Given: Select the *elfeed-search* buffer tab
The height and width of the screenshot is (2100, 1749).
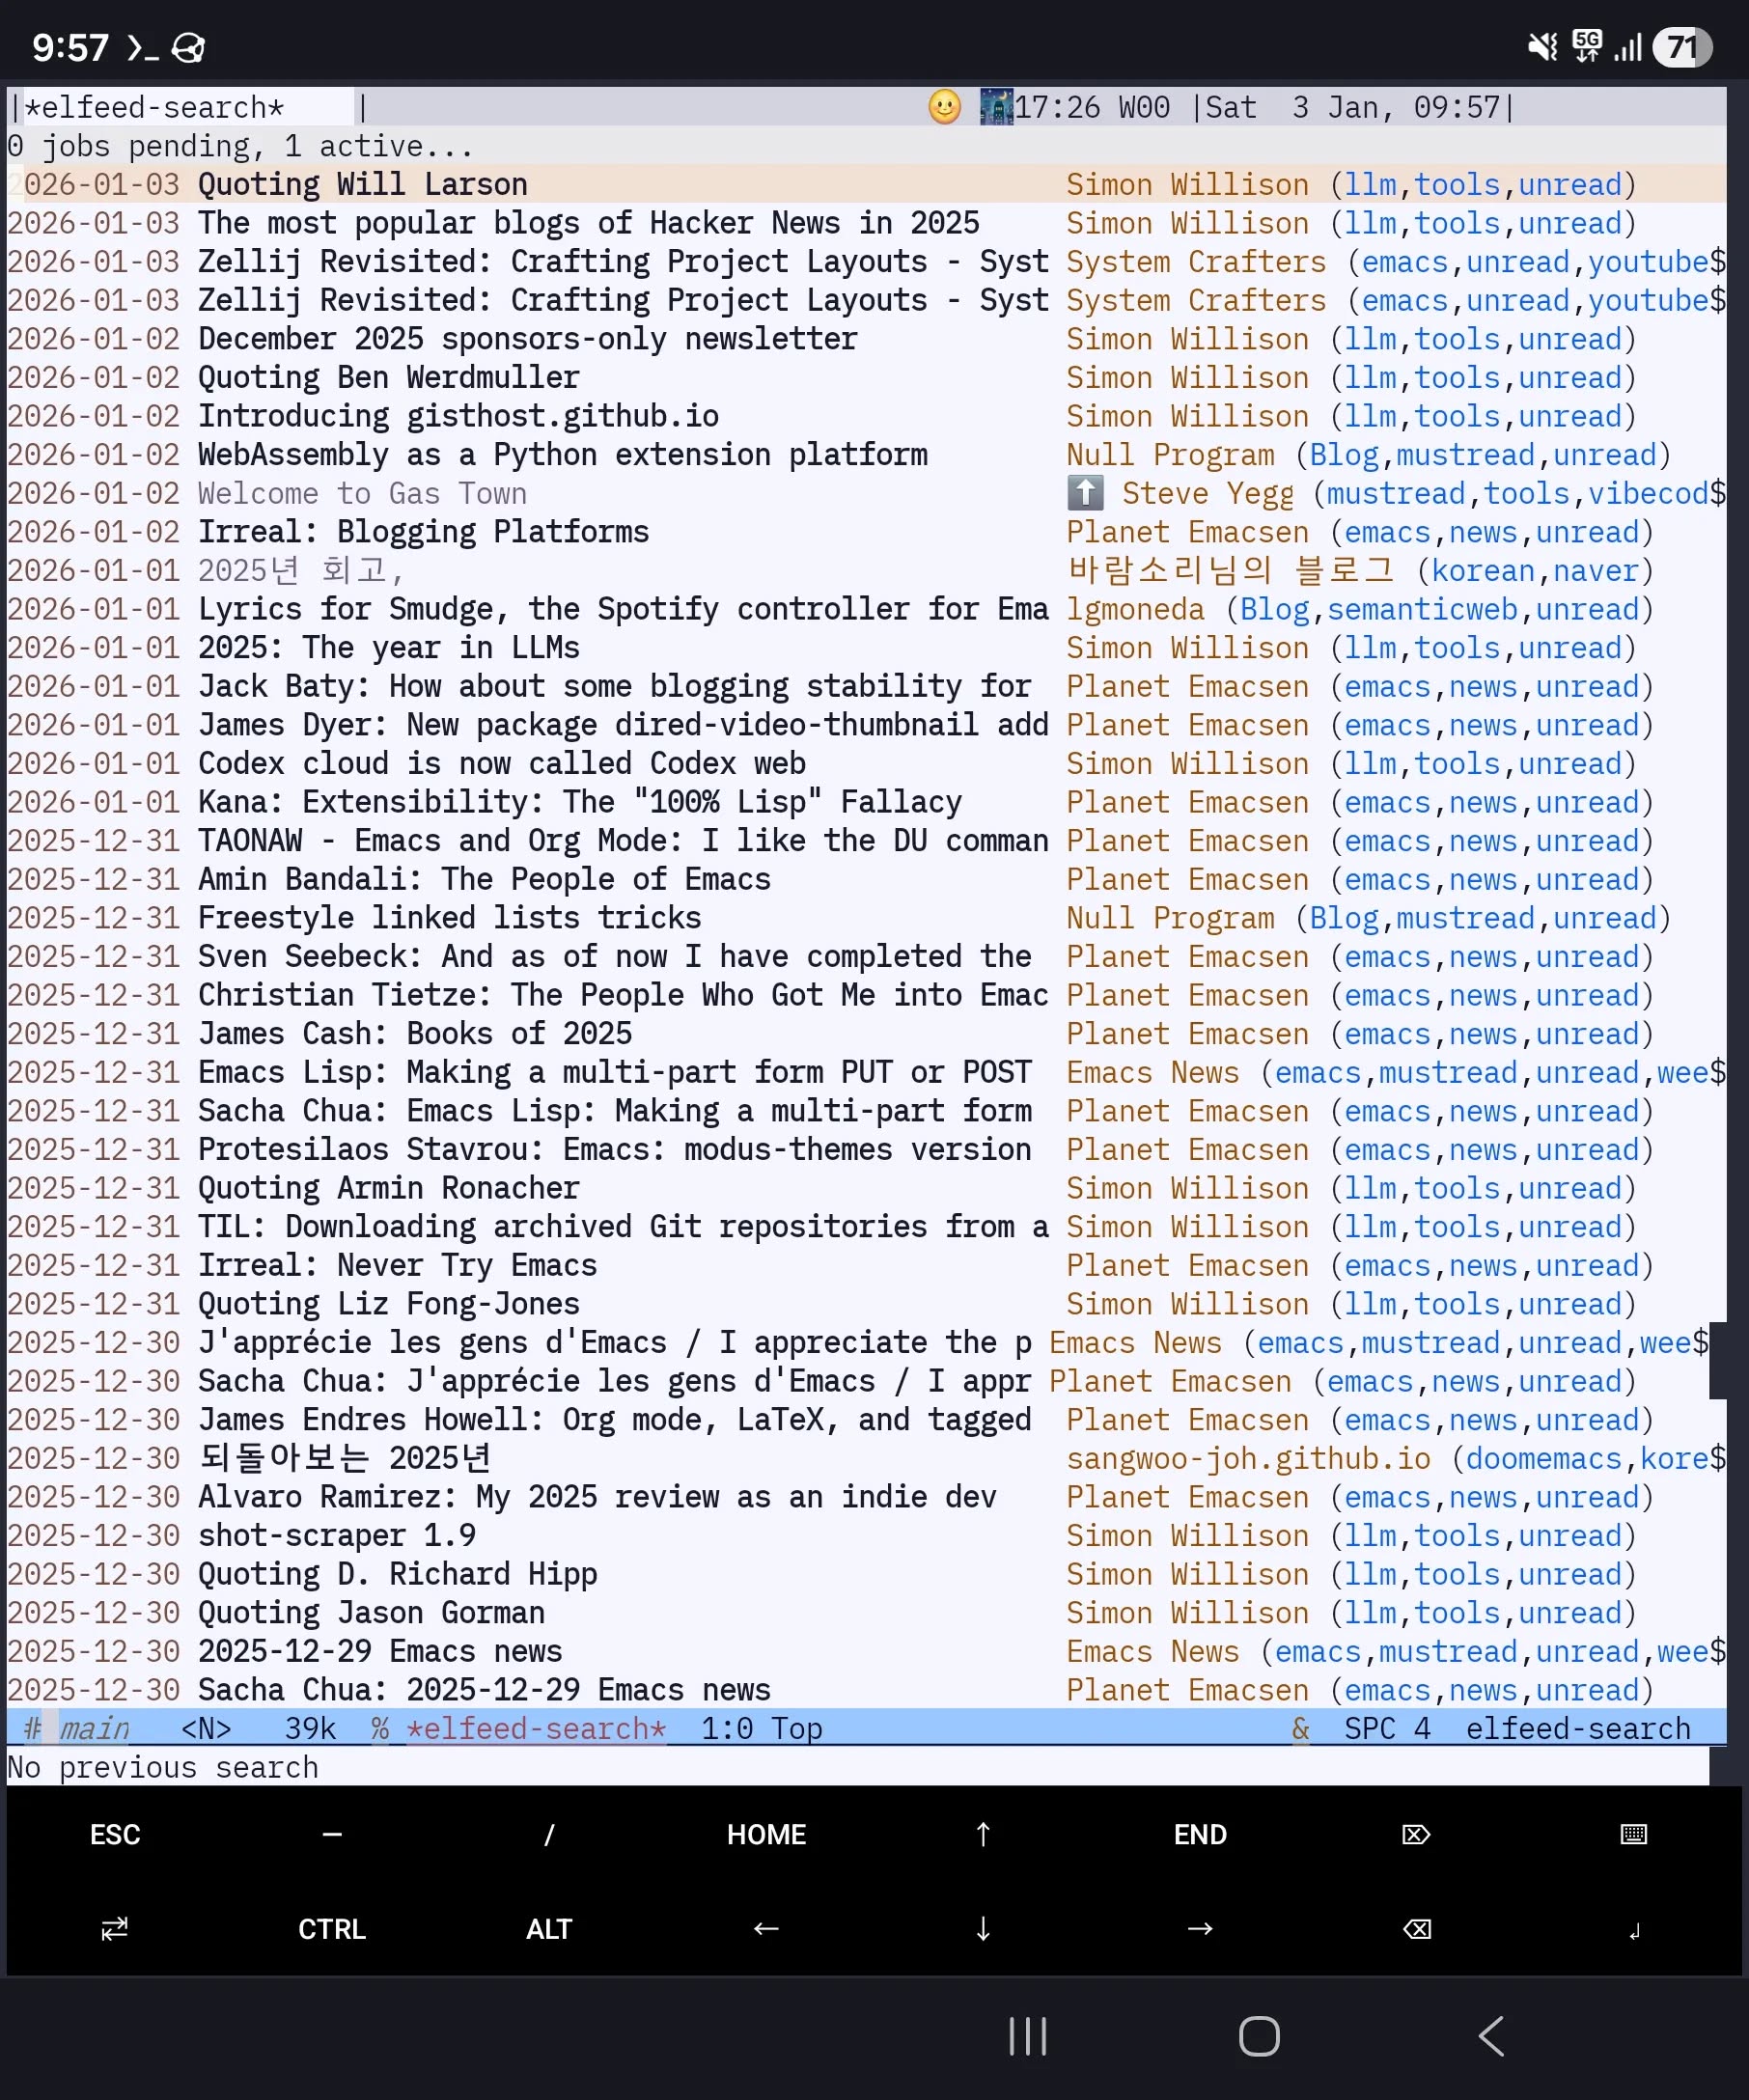Looking at the screenshot, I should pyautogui.click(x=155, y=107).
